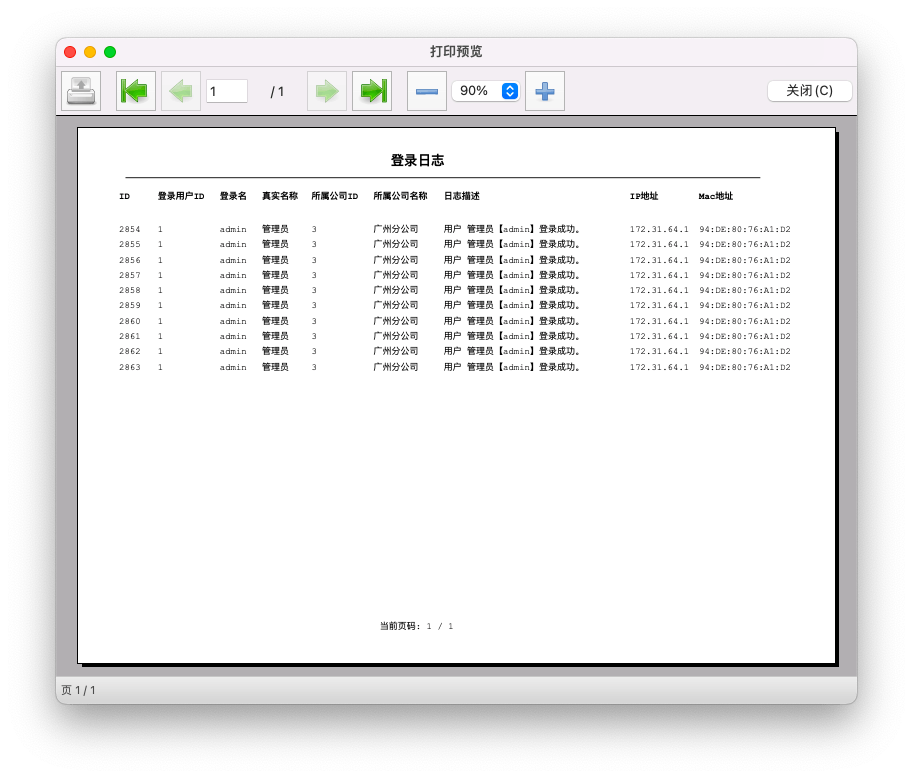Select ID cell 2855
The height and width of the screenshot is (778, 913).
coord(130,245)
